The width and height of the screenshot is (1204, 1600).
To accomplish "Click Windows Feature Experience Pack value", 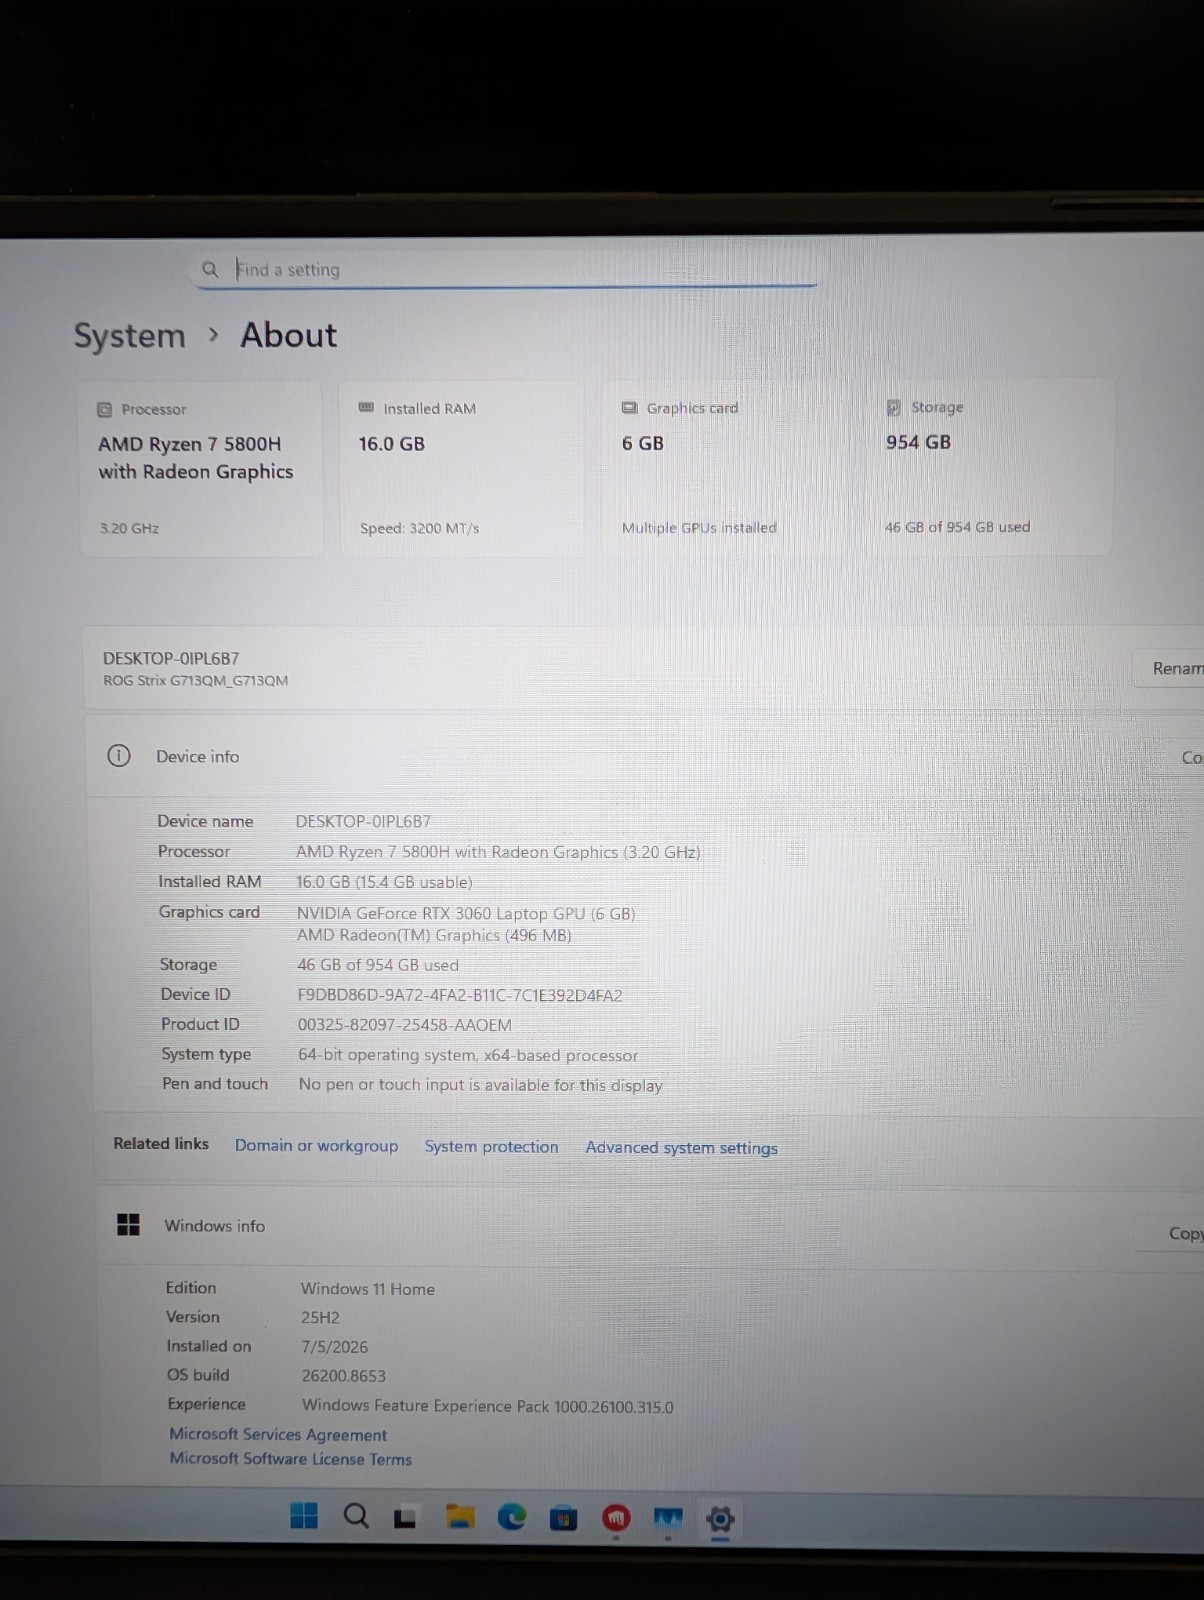I will pos(488,1406).
